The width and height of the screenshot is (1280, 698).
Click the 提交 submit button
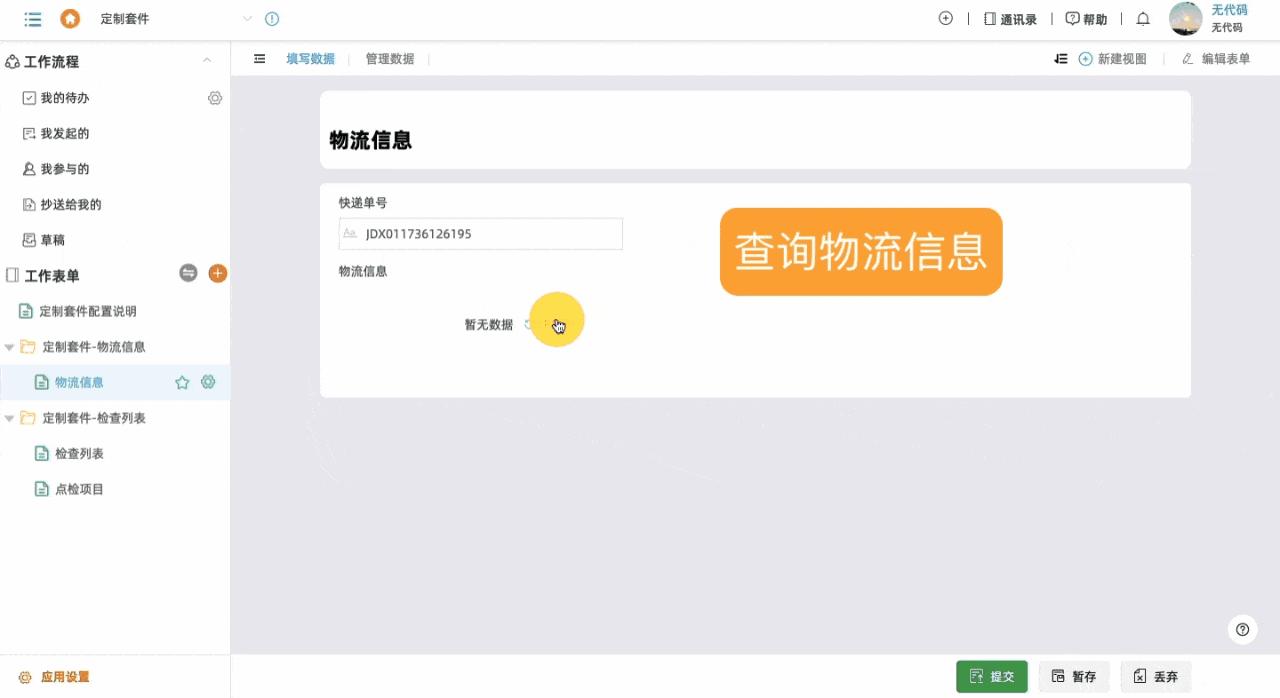pos(991,676)
